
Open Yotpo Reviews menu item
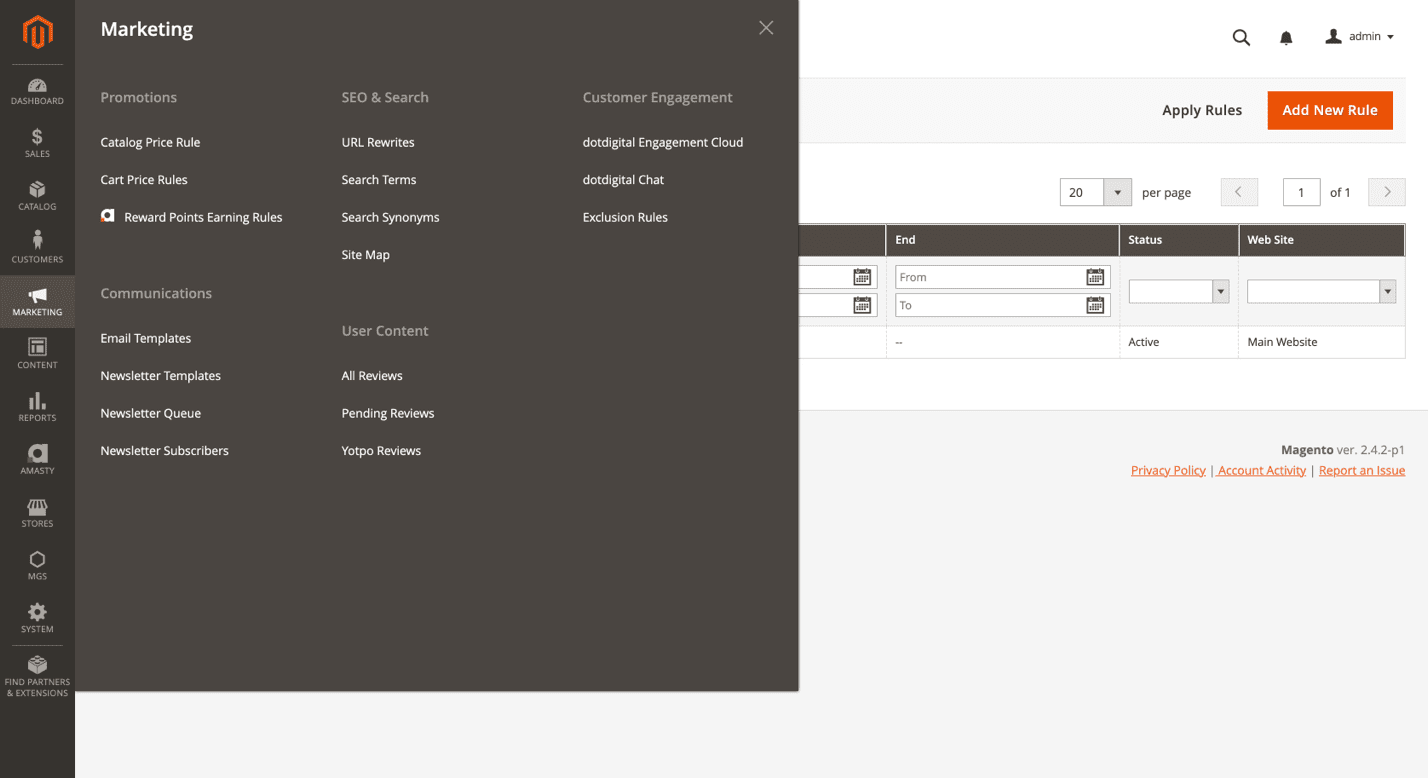click(x=381, y=451)
